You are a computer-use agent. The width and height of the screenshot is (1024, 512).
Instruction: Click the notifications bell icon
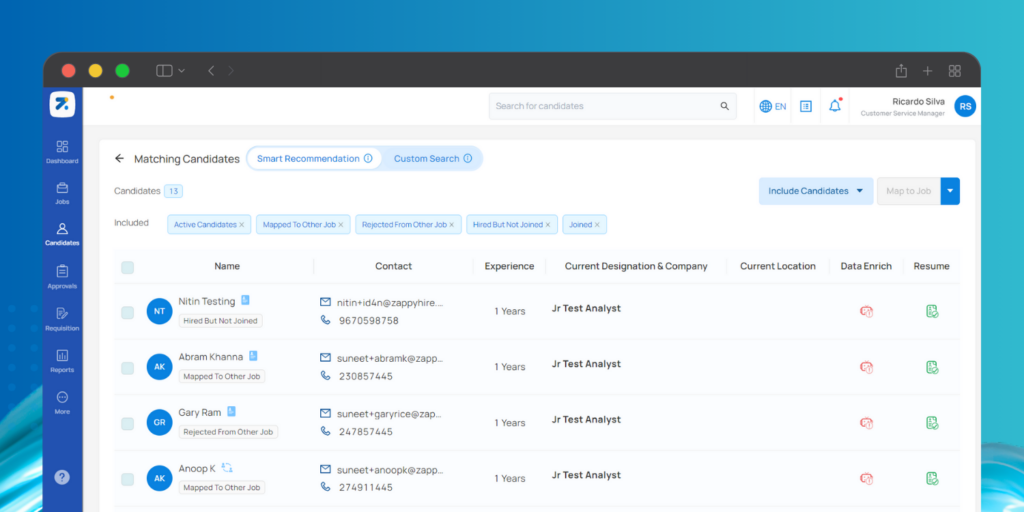(x=835, y=106)
